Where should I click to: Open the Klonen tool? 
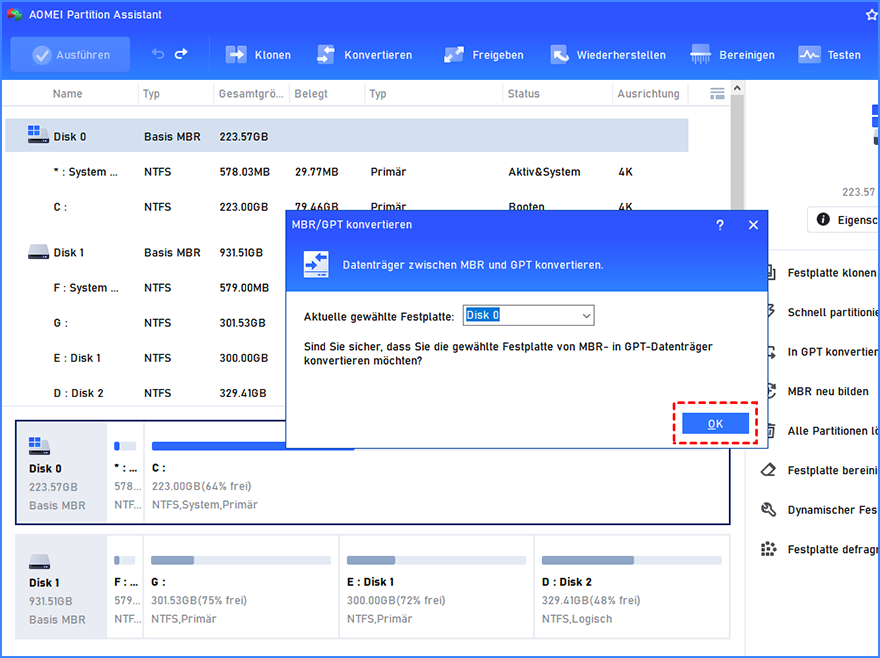tap(258, 55)
